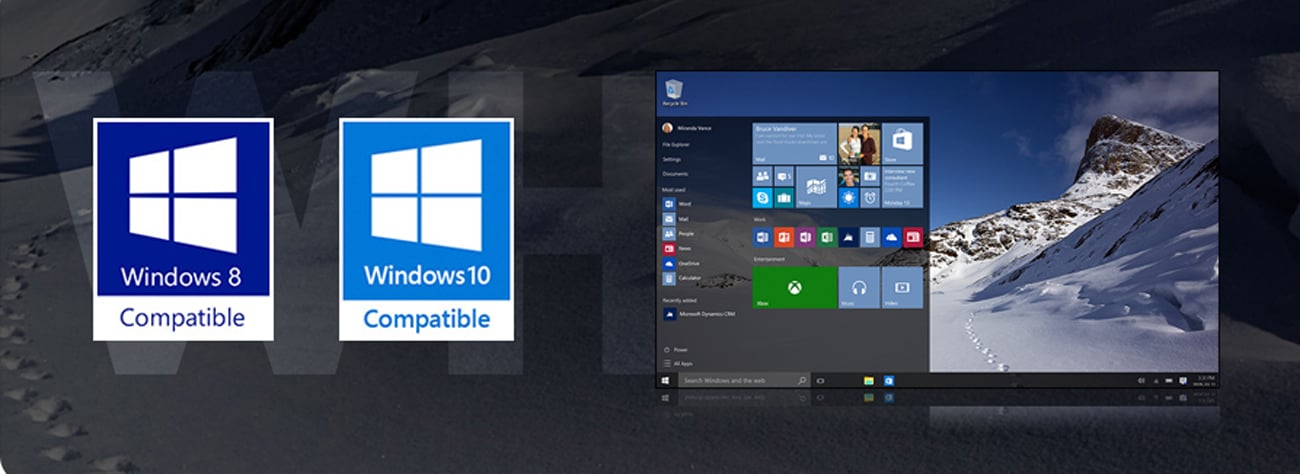The height and width of the screenshot is (474, 1300).
Task: Open the Mail live tile from Bruce
Action: (x=794, y=143)
